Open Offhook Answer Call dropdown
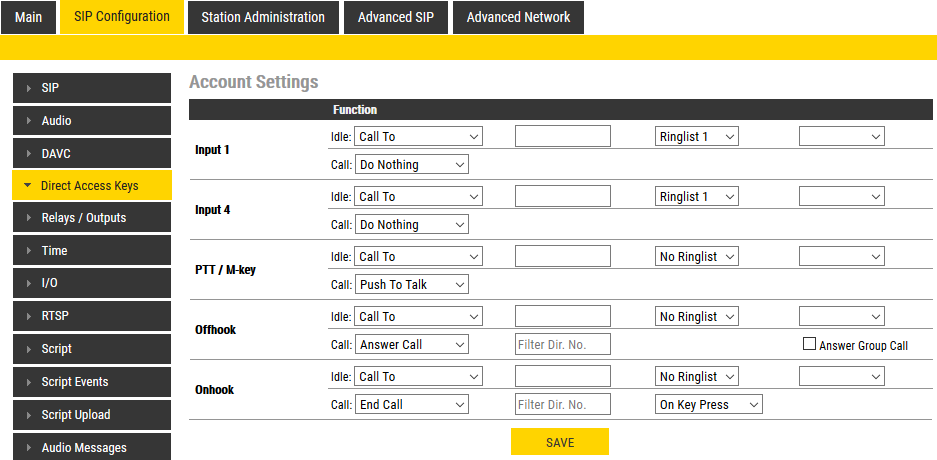Screen dimensions: 937x460 tap(412, 345)
